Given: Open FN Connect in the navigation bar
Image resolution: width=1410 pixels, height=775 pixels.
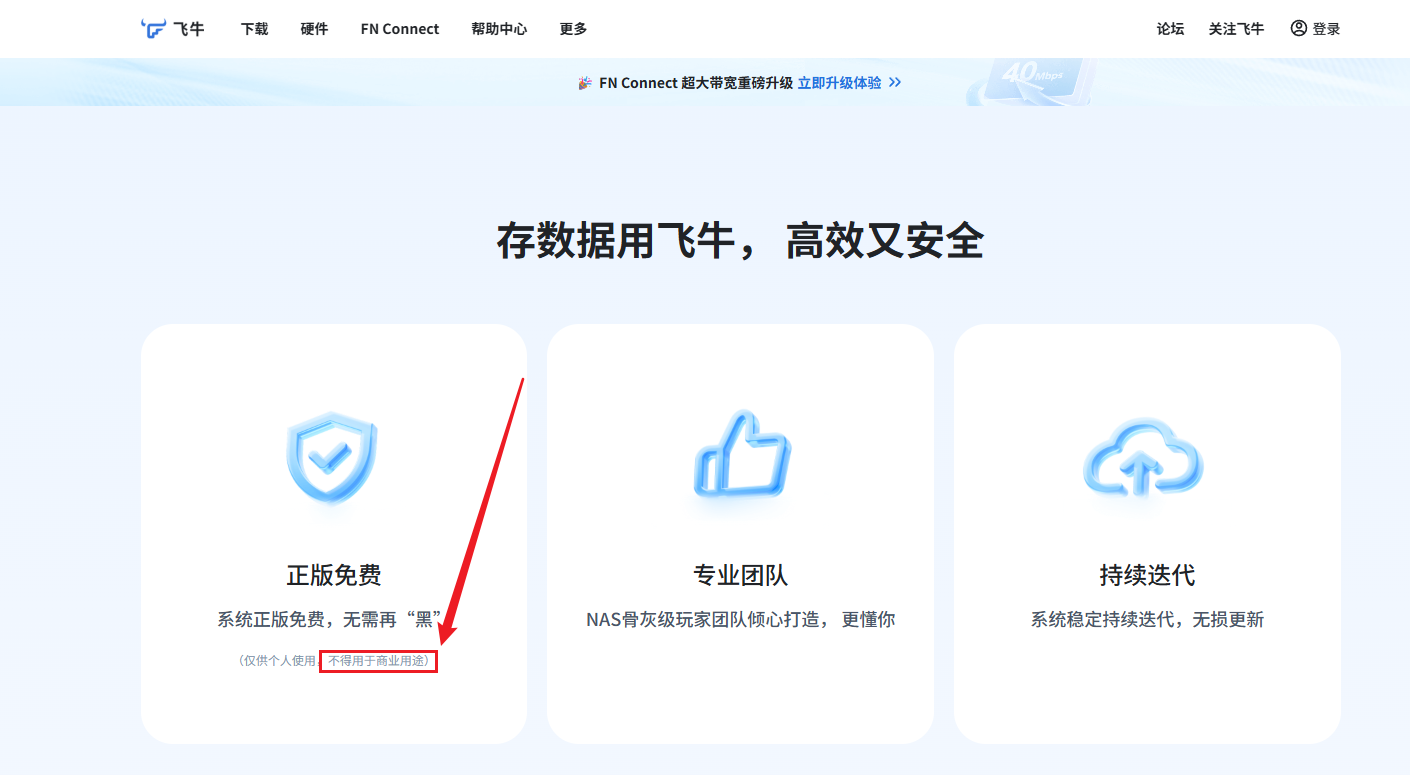Looking at the screenshot, I should coord(400,29).
